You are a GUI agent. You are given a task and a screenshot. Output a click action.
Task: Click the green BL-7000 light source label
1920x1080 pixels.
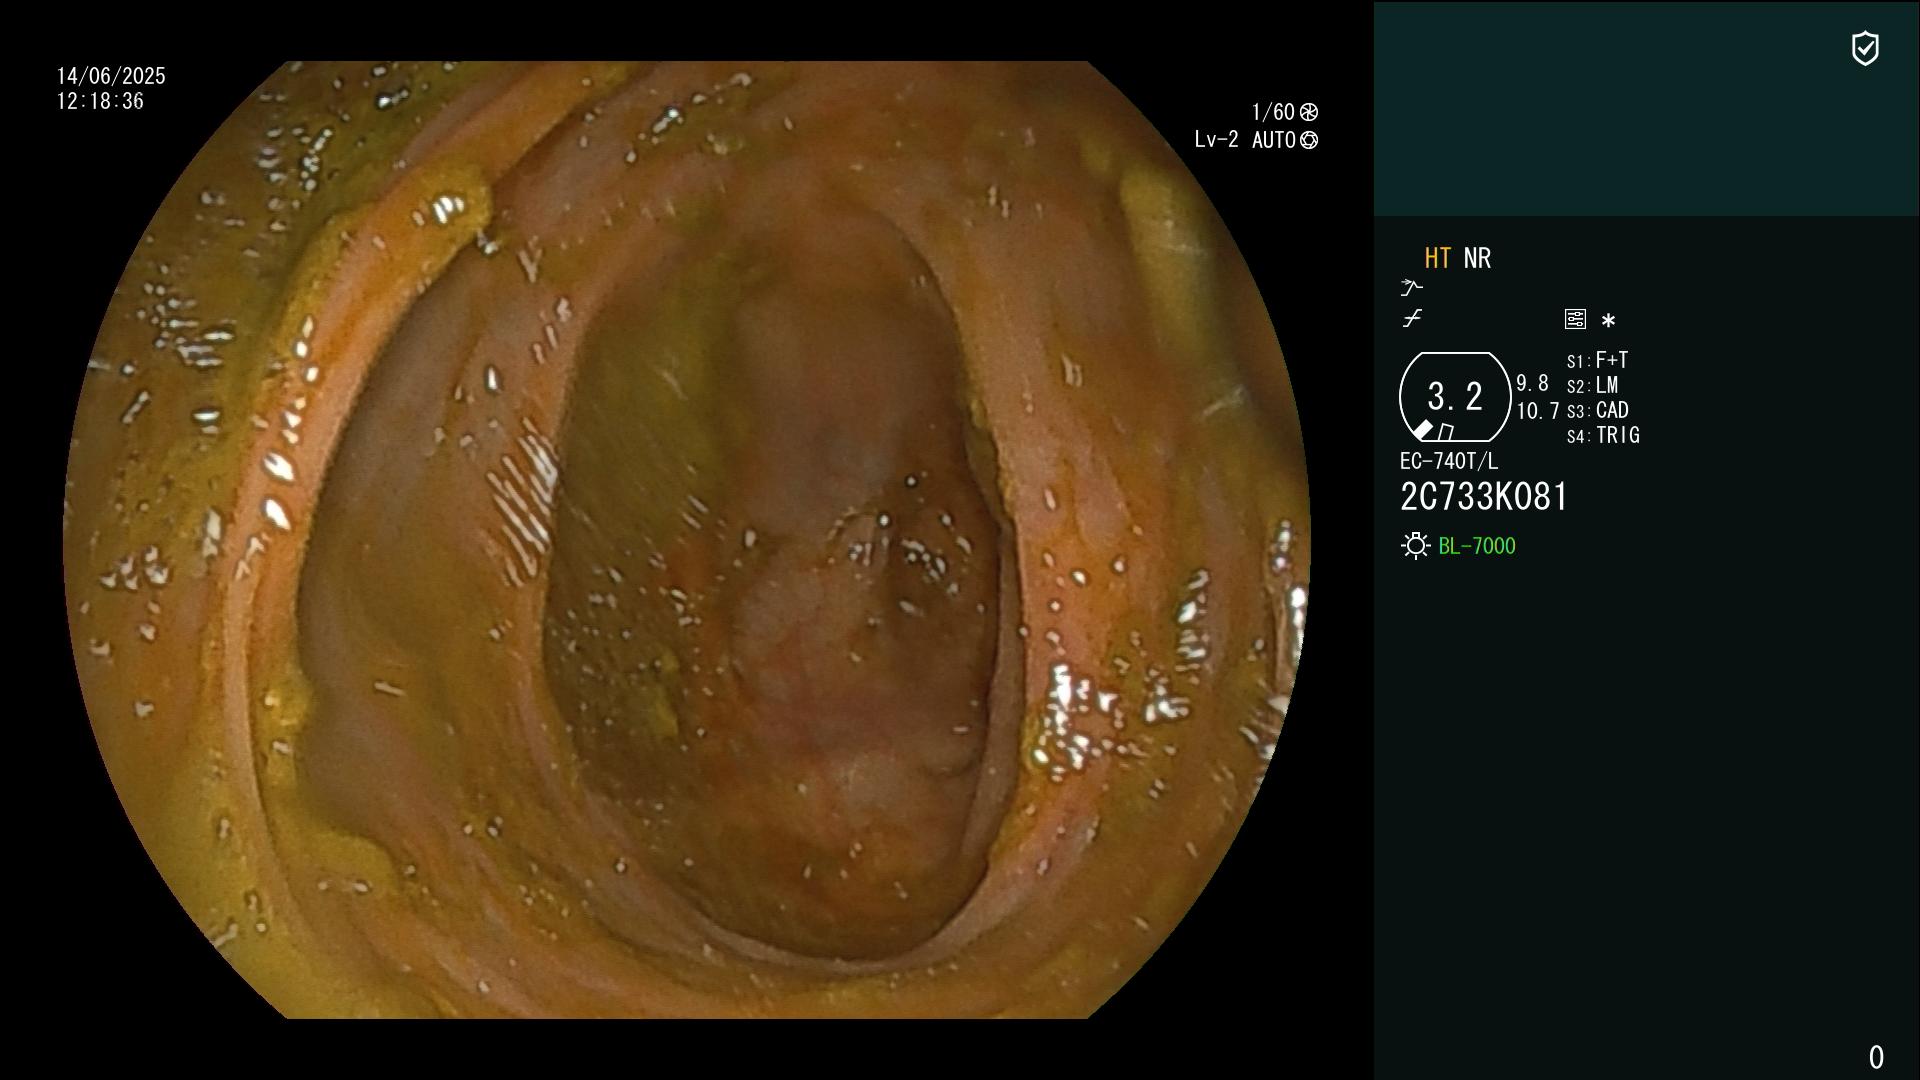click(x=1477, y=546)
